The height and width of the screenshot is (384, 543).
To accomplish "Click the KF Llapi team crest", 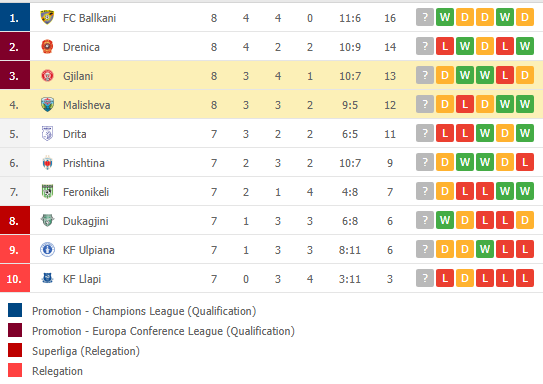I will 47,278.
